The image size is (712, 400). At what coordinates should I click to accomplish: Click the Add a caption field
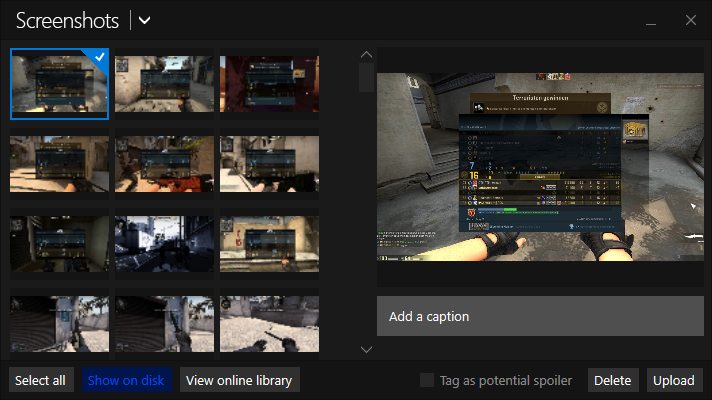click(540, 316)
